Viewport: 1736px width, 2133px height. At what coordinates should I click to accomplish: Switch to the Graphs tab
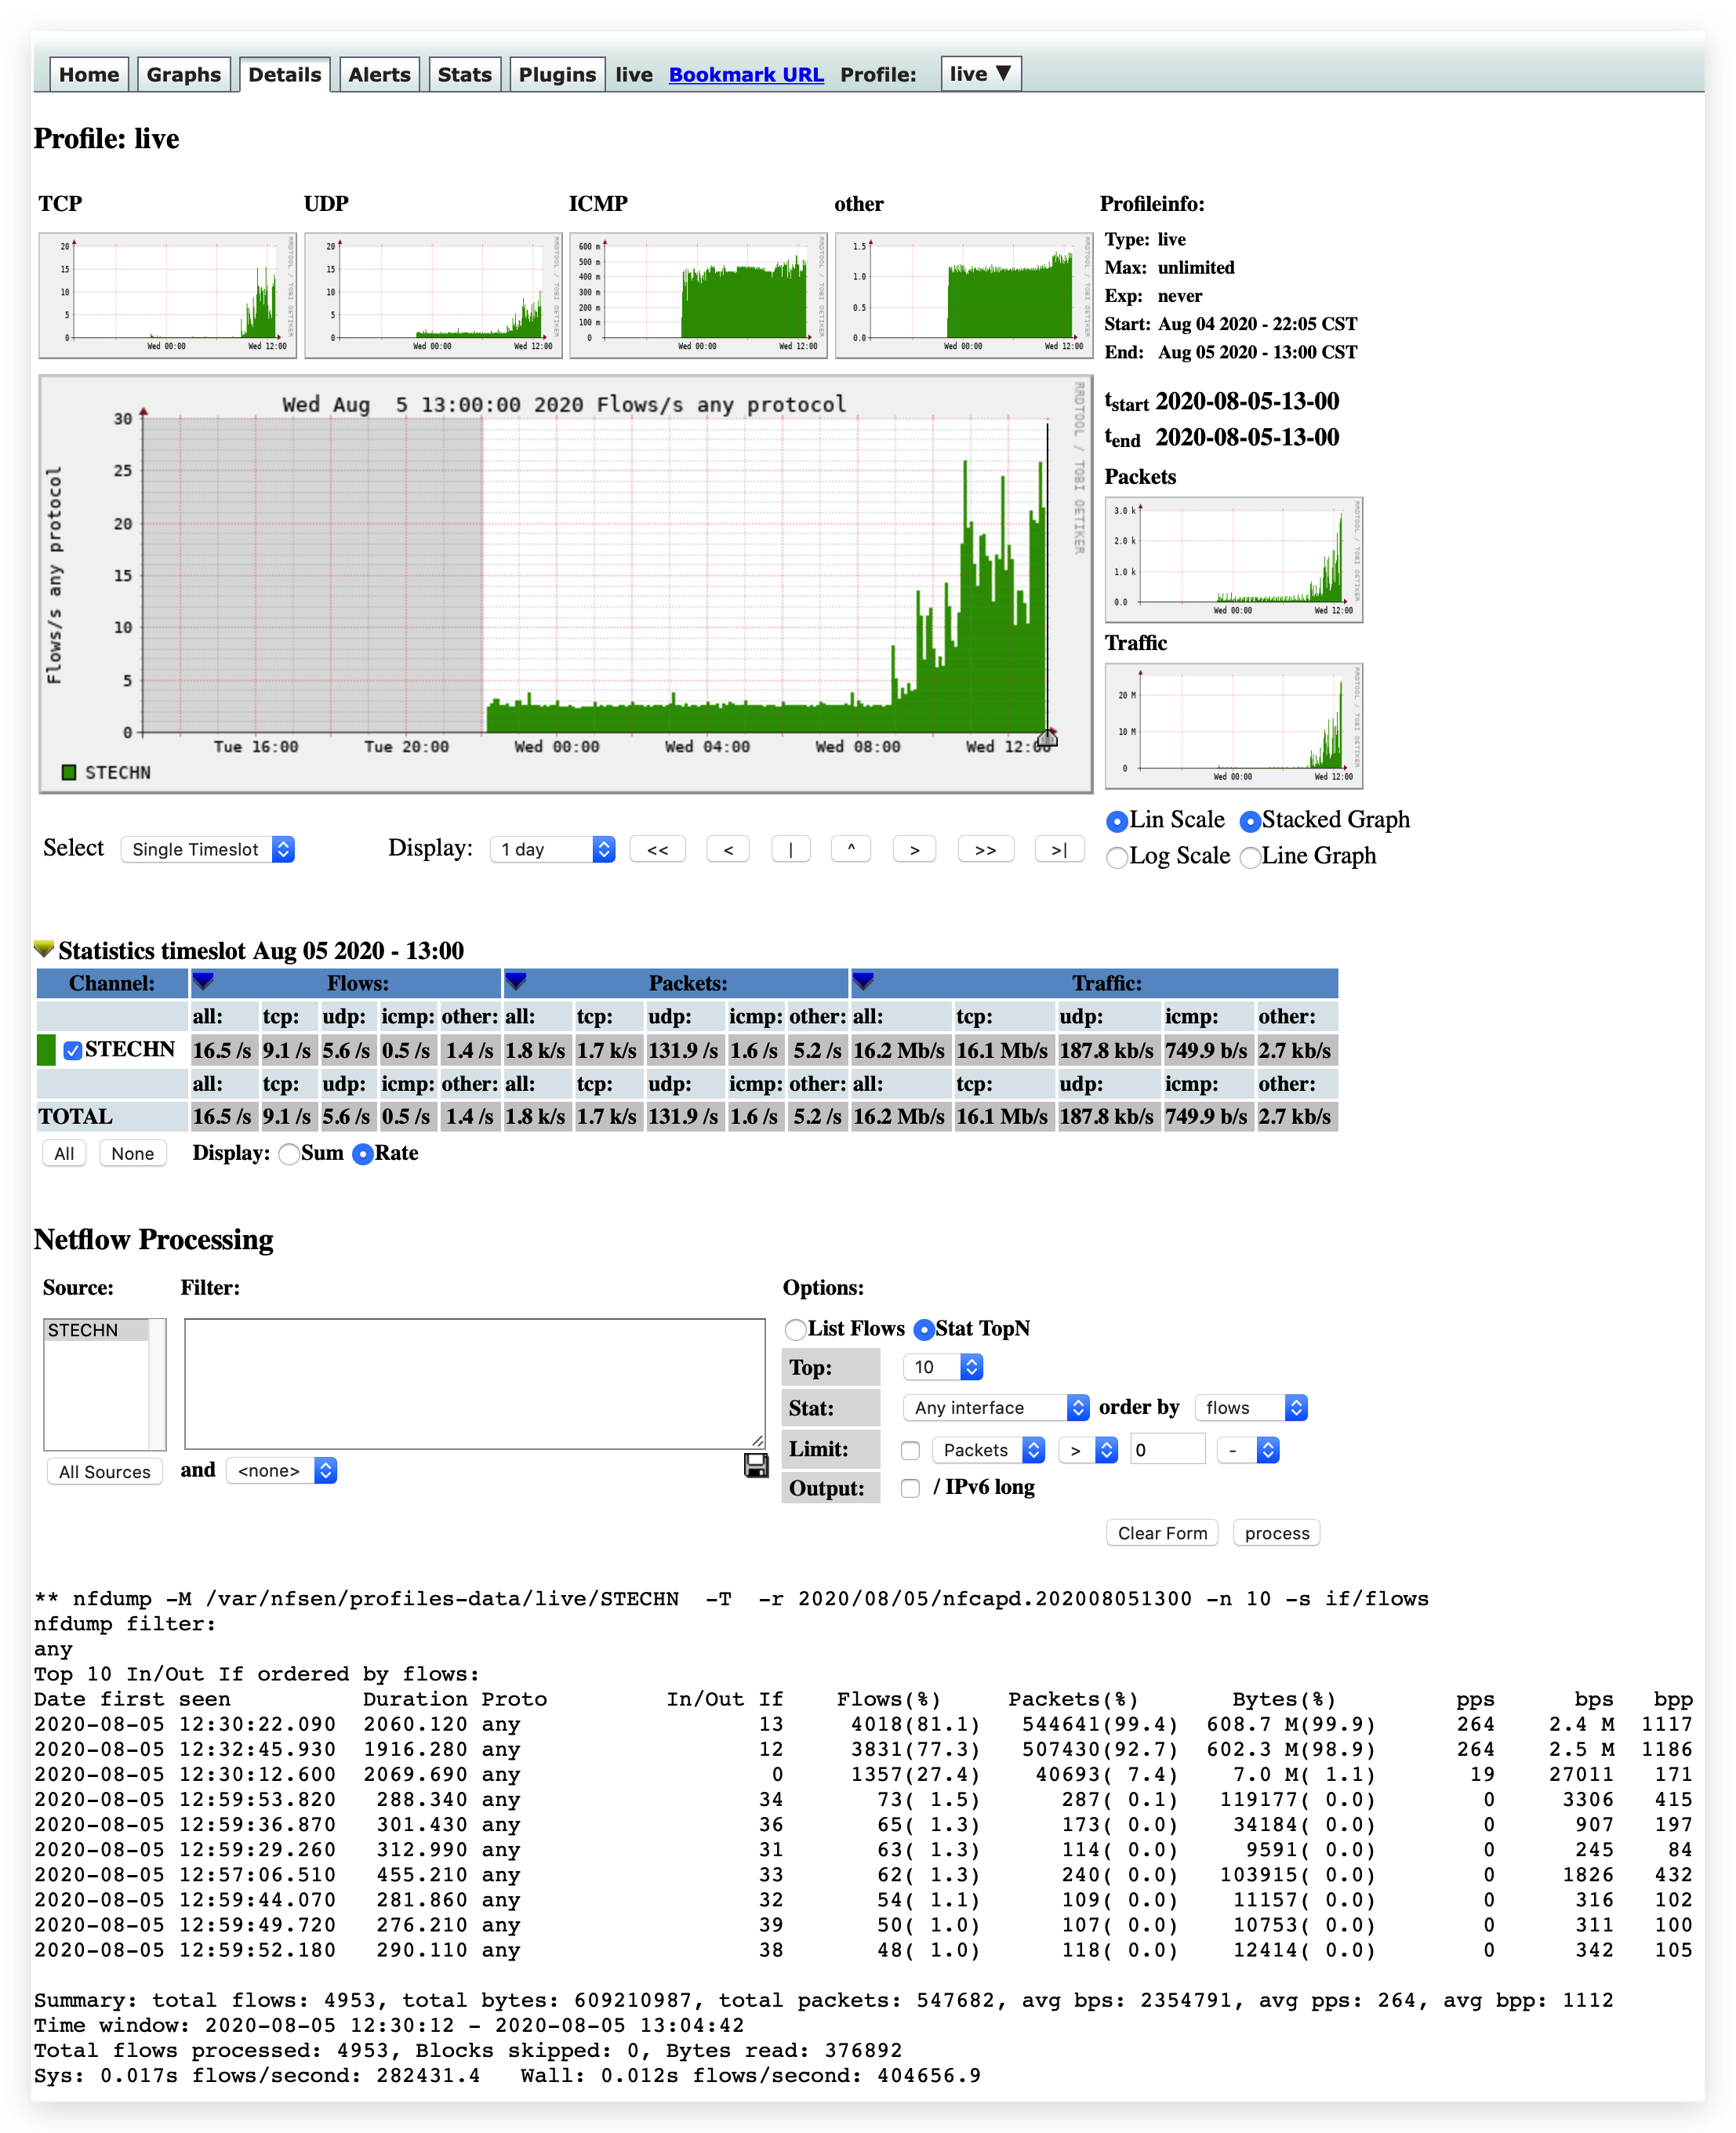click(x=183, y=74)
